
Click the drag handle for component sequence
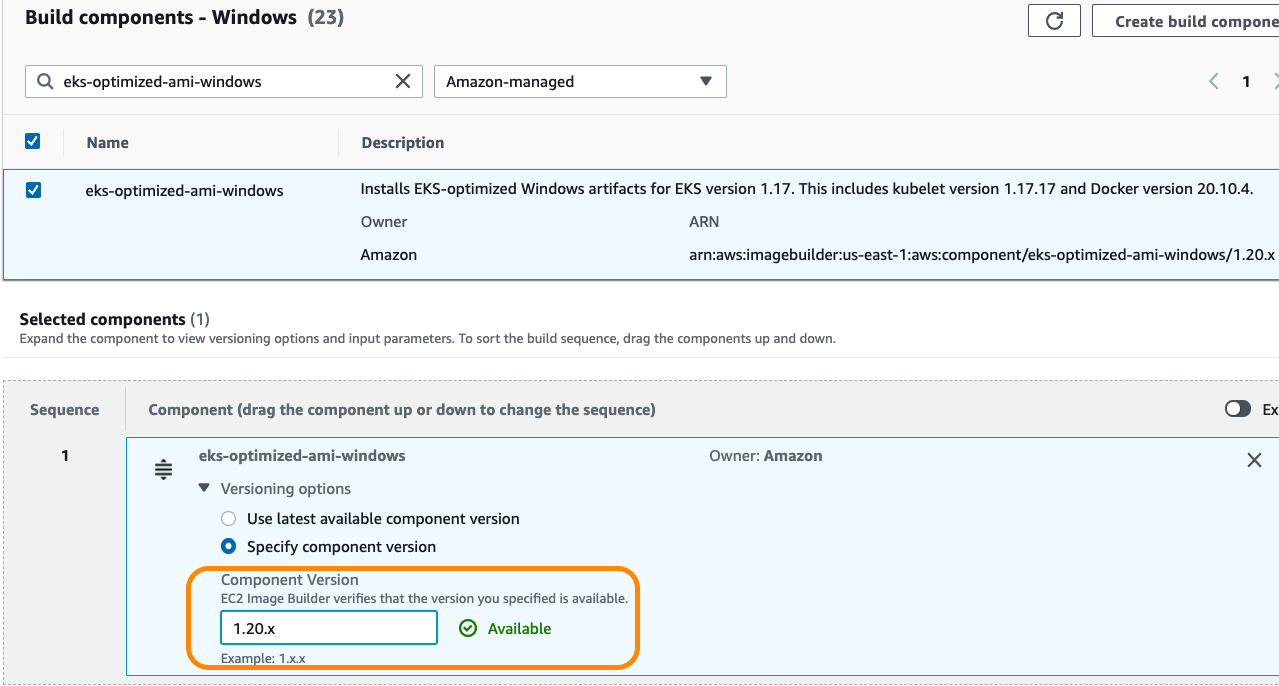pos(164,469)
